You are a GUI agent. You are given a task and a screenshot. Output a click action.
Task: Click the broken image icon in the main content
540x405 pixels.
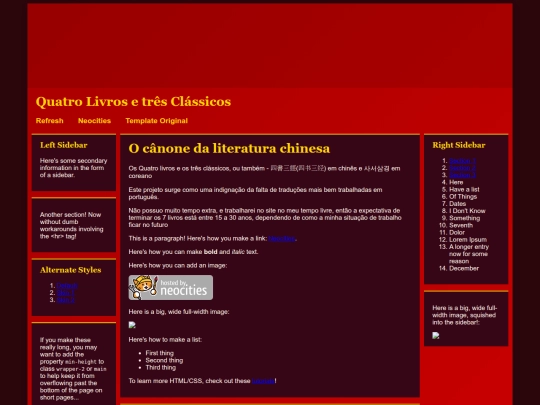(132, 325)
